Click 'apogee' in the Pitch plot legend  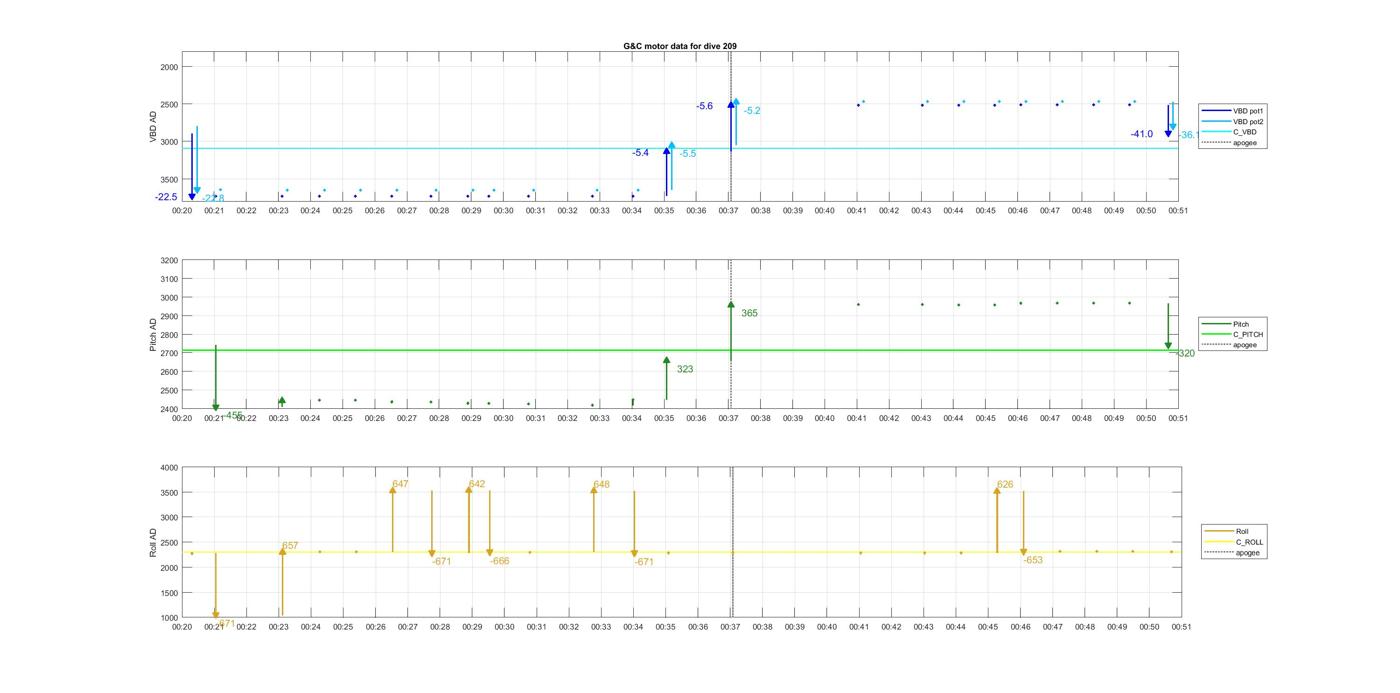1231,345
